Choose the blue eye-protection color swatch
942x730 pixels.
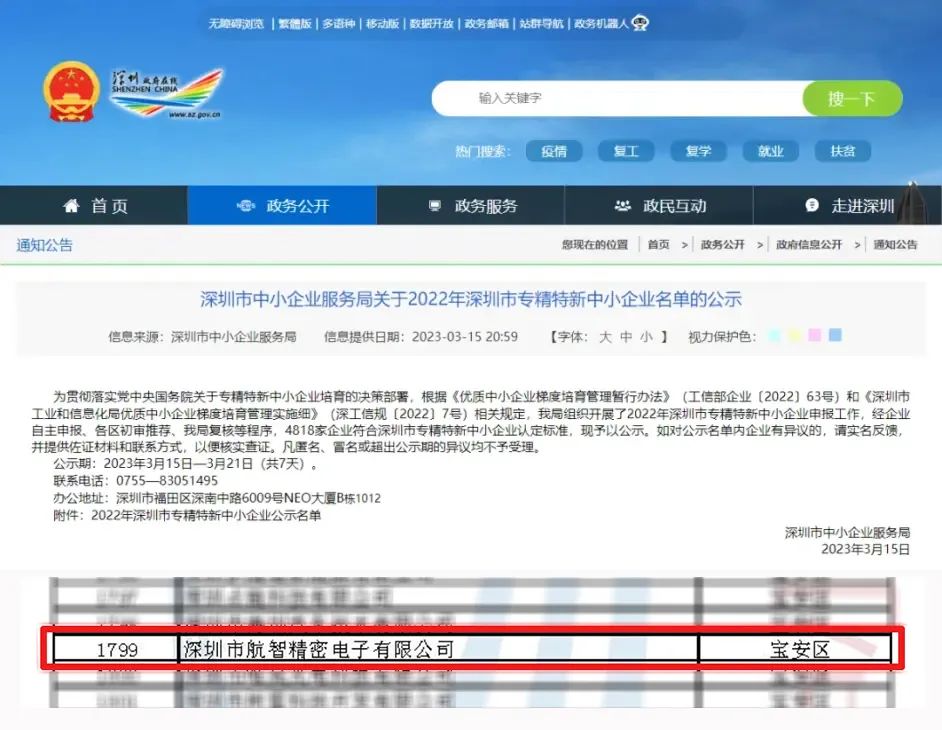[835, 336]
